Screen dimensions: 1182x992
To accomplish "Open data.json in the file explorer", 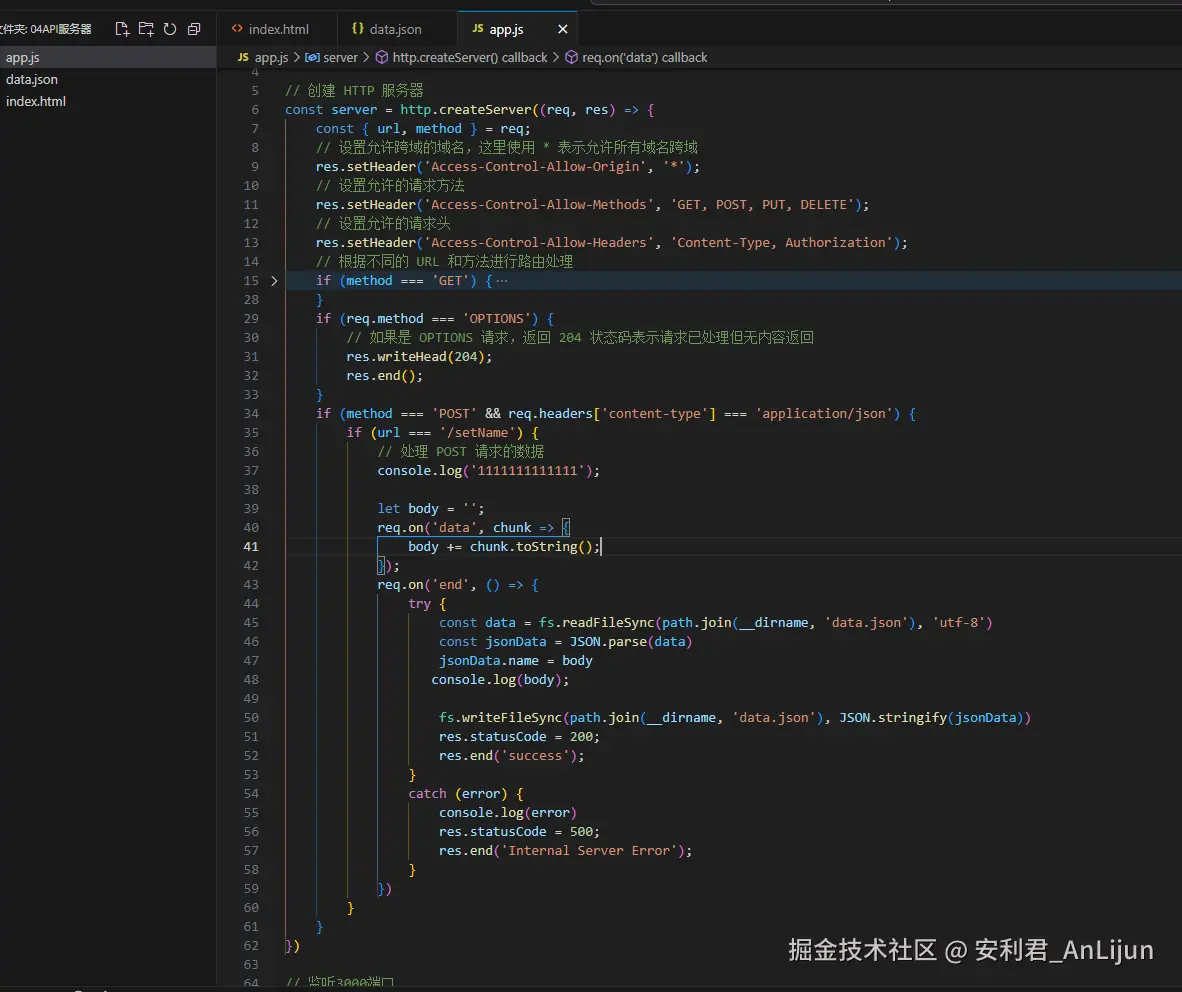I will (108, 79).
